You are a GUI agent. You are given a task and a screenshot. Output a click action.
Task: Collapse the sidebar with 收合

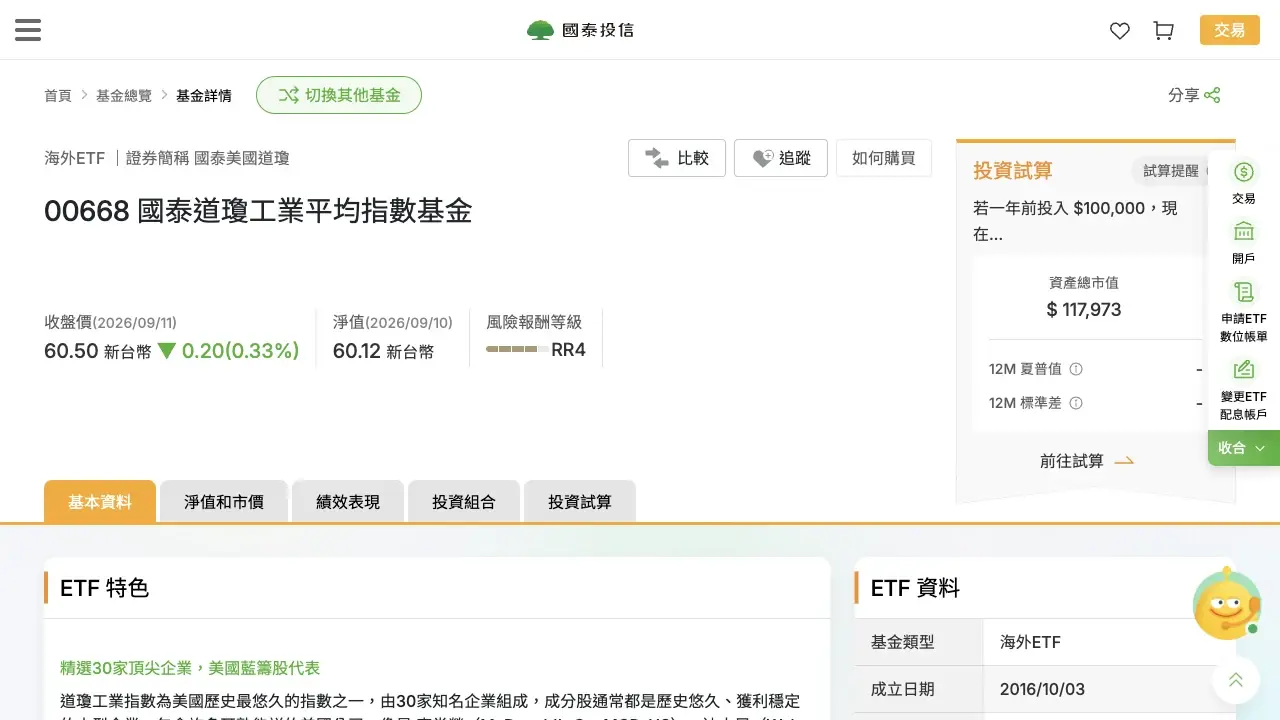tap(1243, 448)
